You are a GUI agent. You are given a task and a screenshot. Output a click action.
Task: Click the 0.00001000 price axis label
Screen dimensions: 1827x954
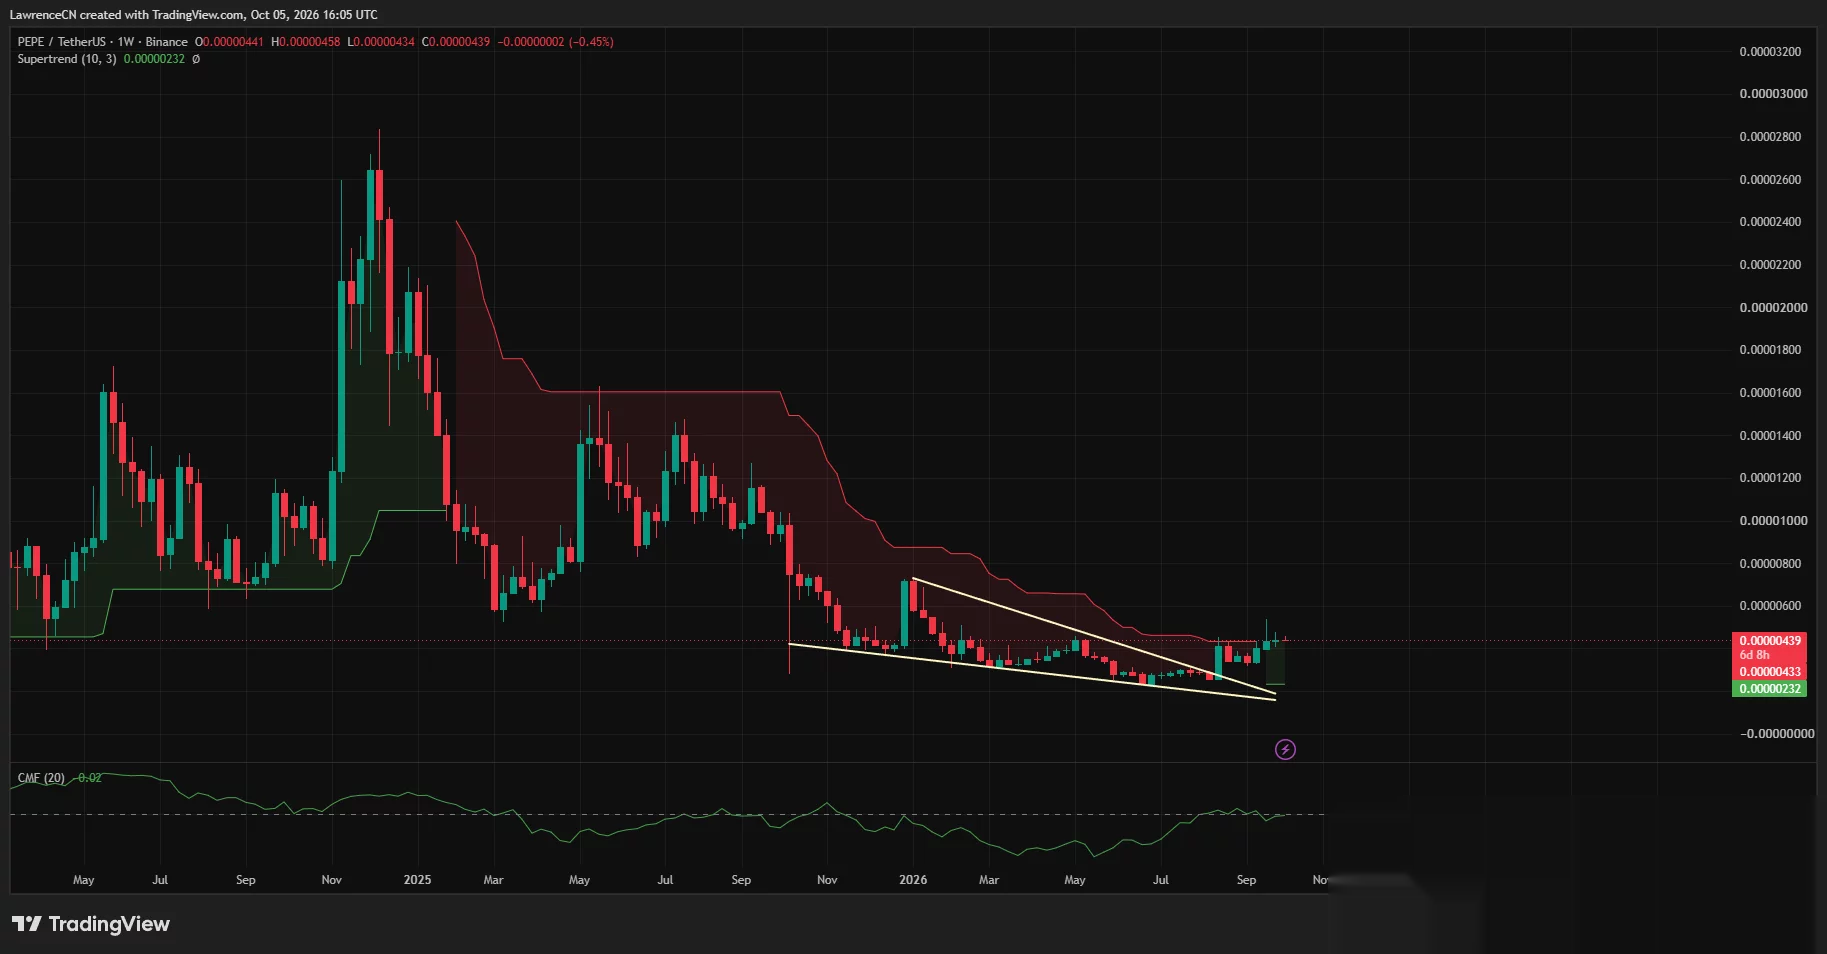coord(1773,521)
